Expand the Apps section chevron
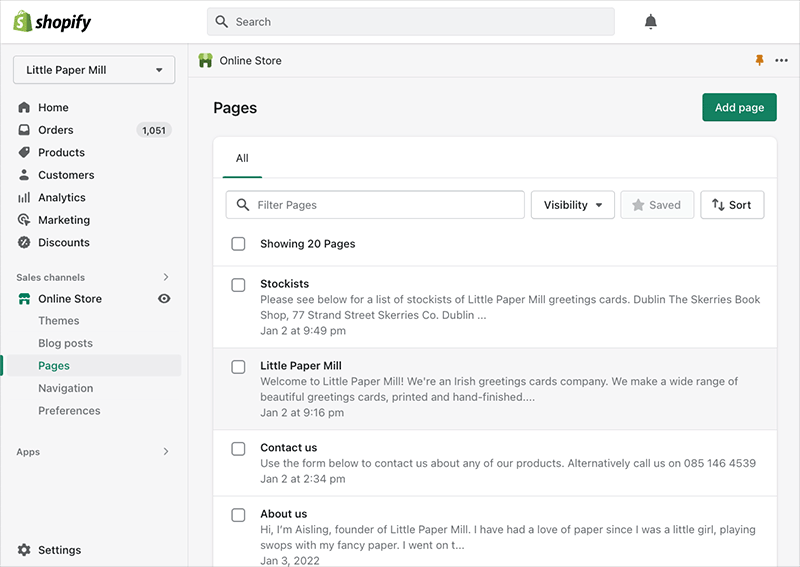 pyautogui.click(x=166, y=451)
